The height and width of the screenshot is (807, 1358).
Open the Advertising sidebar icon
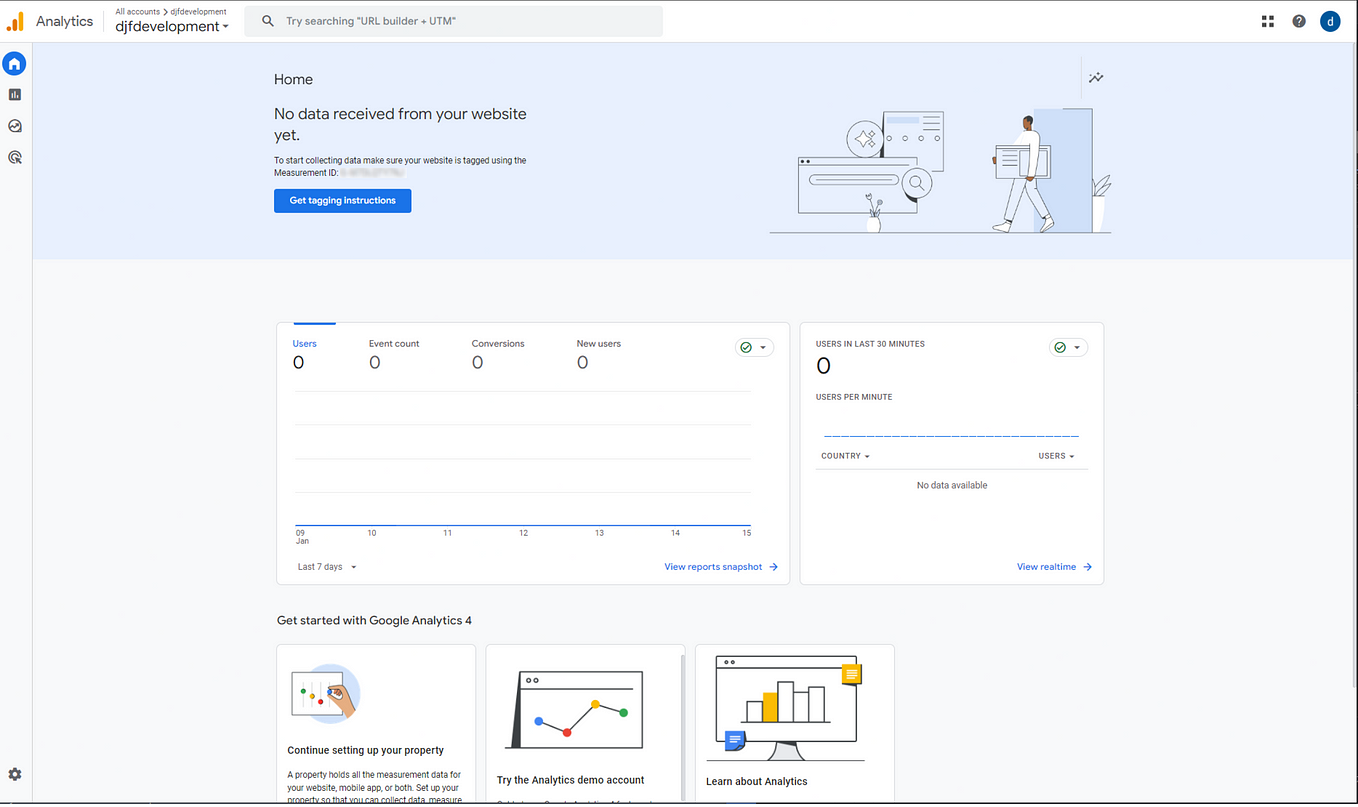pos(15,157)
